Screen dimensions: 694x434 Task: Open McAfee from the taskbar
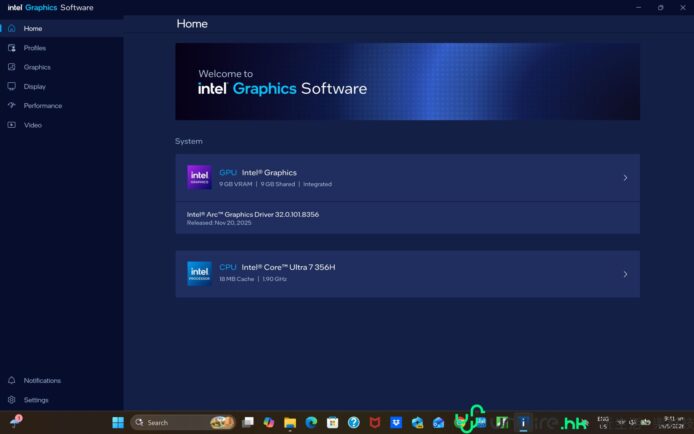pyautogui.click(x=375, y=423)
